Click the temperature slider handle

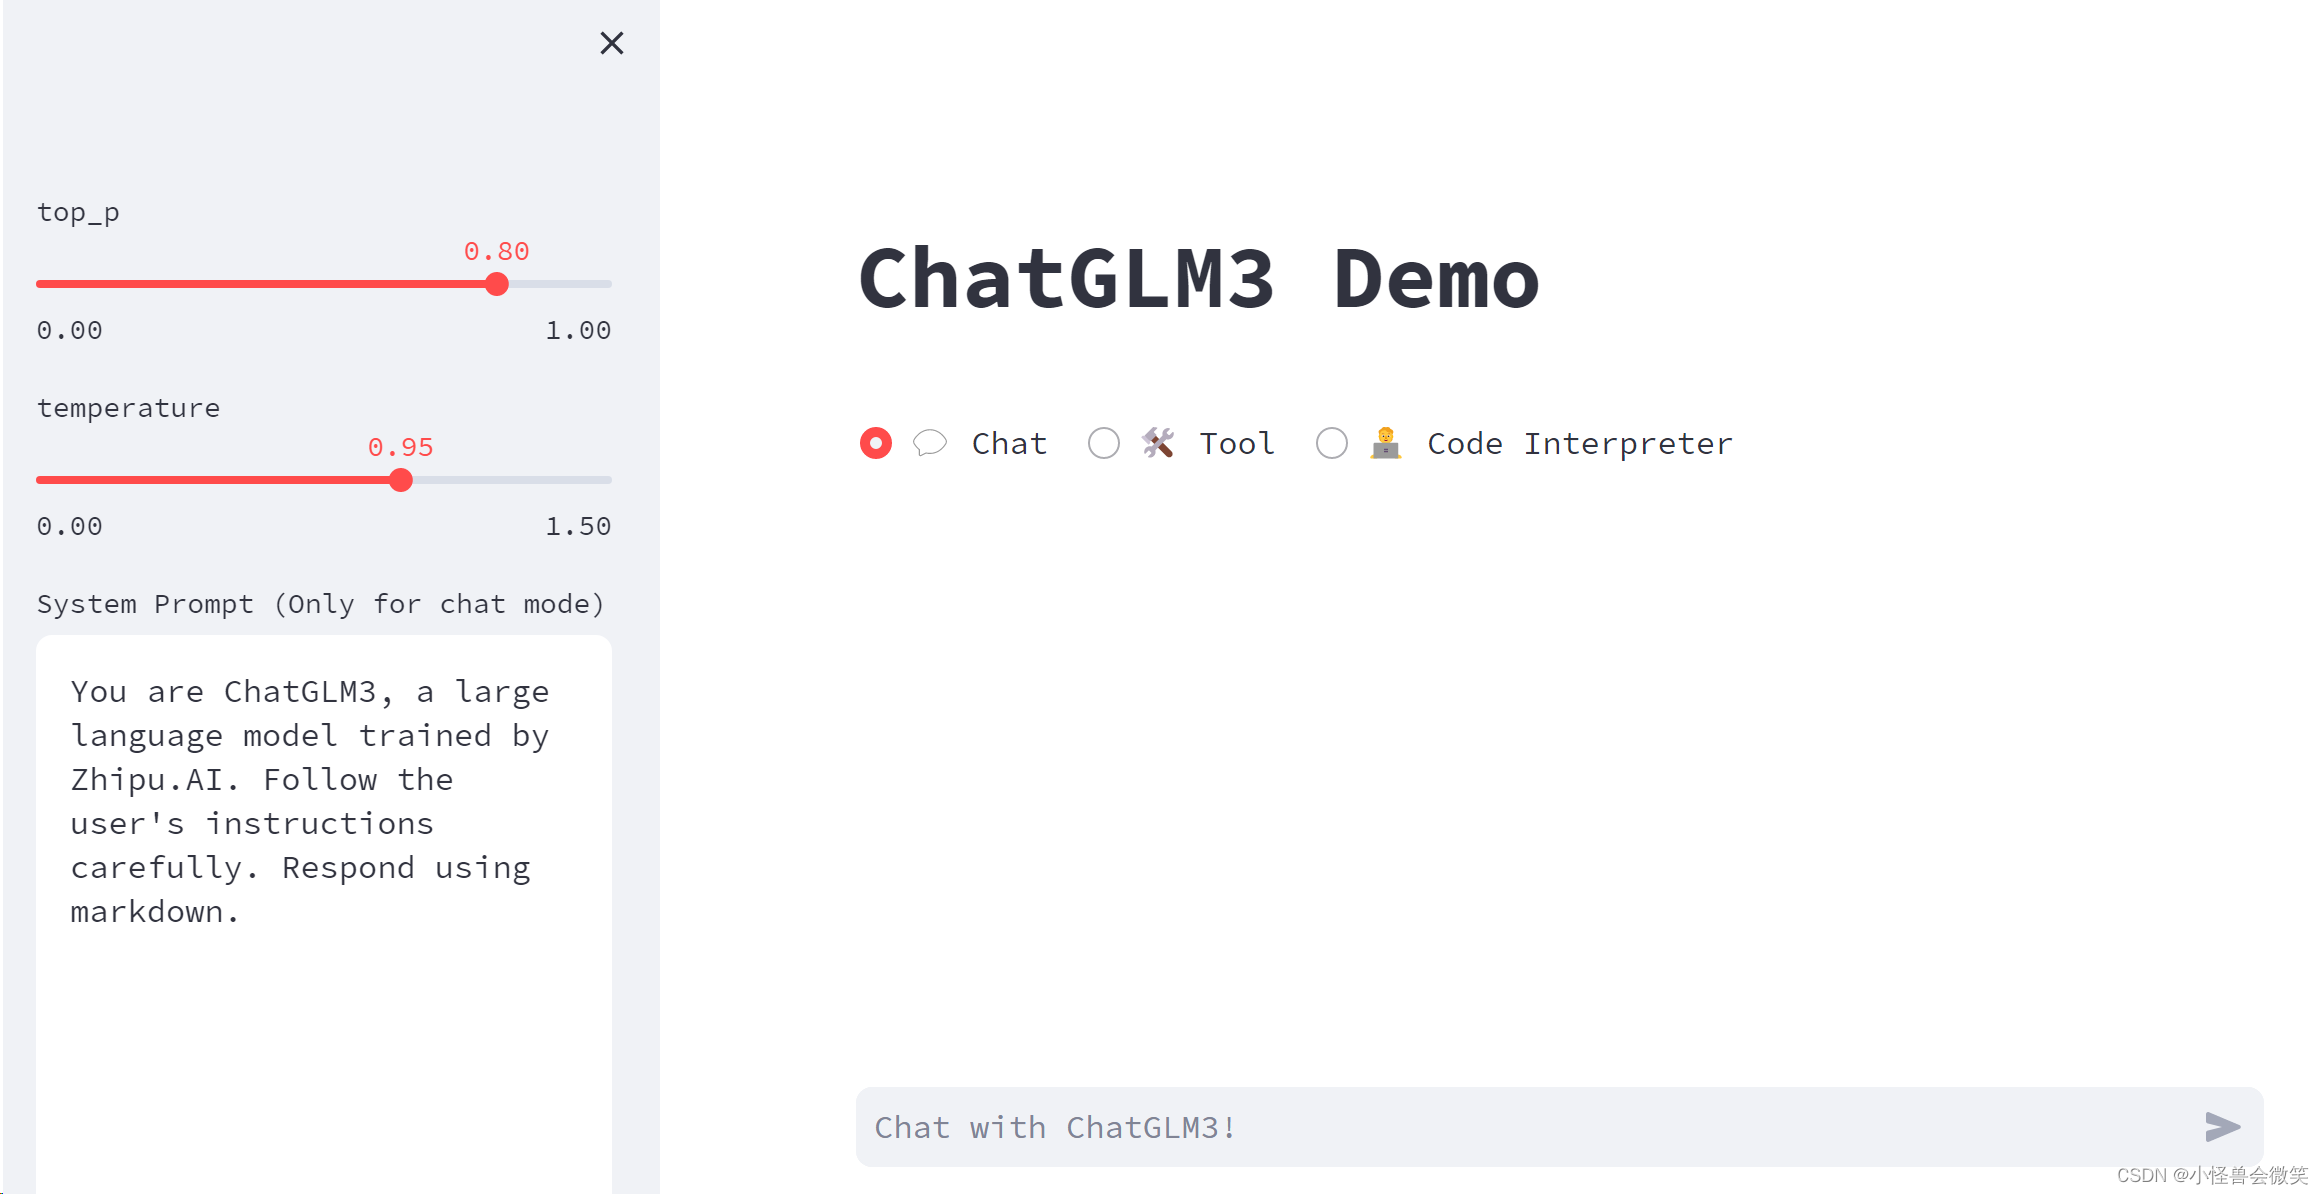(401, 480)
